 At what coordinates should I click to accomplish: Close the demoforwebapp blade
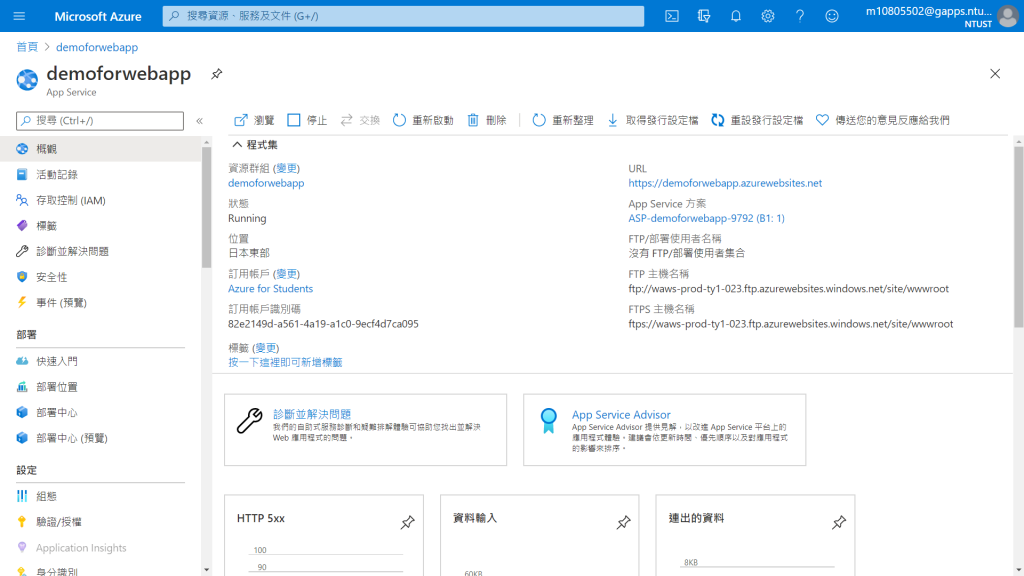[x=995, y=74]
